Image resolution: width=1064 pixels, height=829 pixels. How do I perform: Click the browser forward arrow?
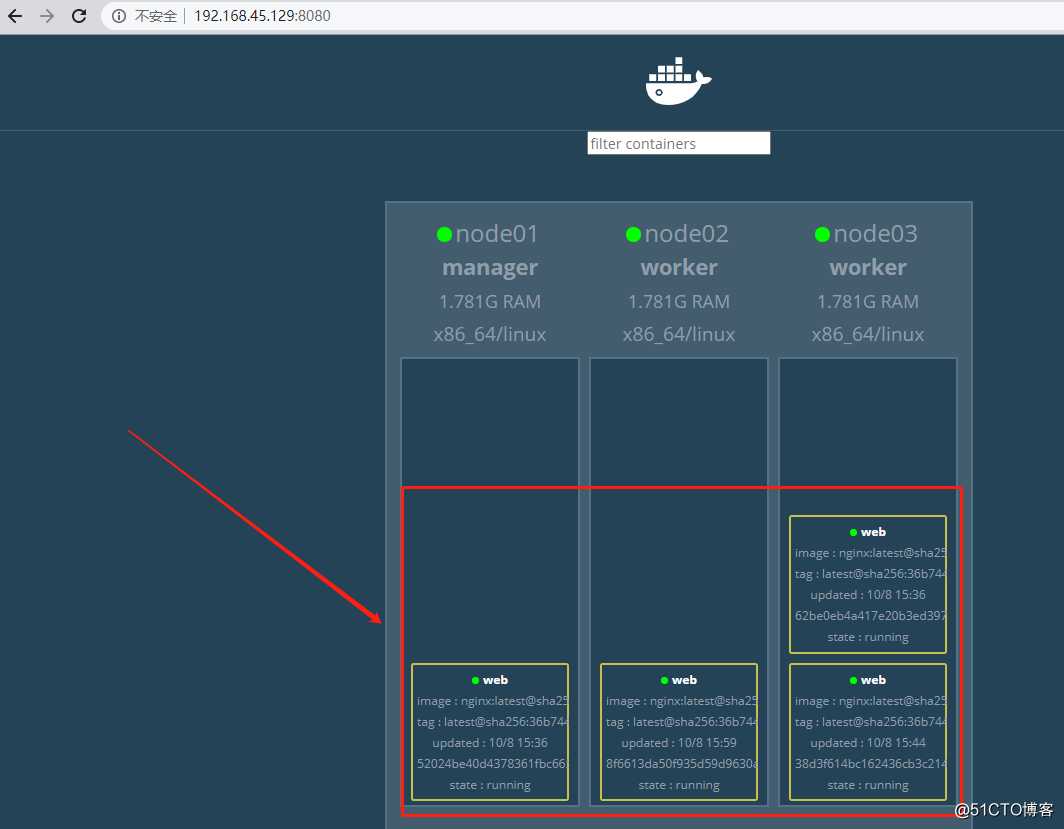point(46,16)
